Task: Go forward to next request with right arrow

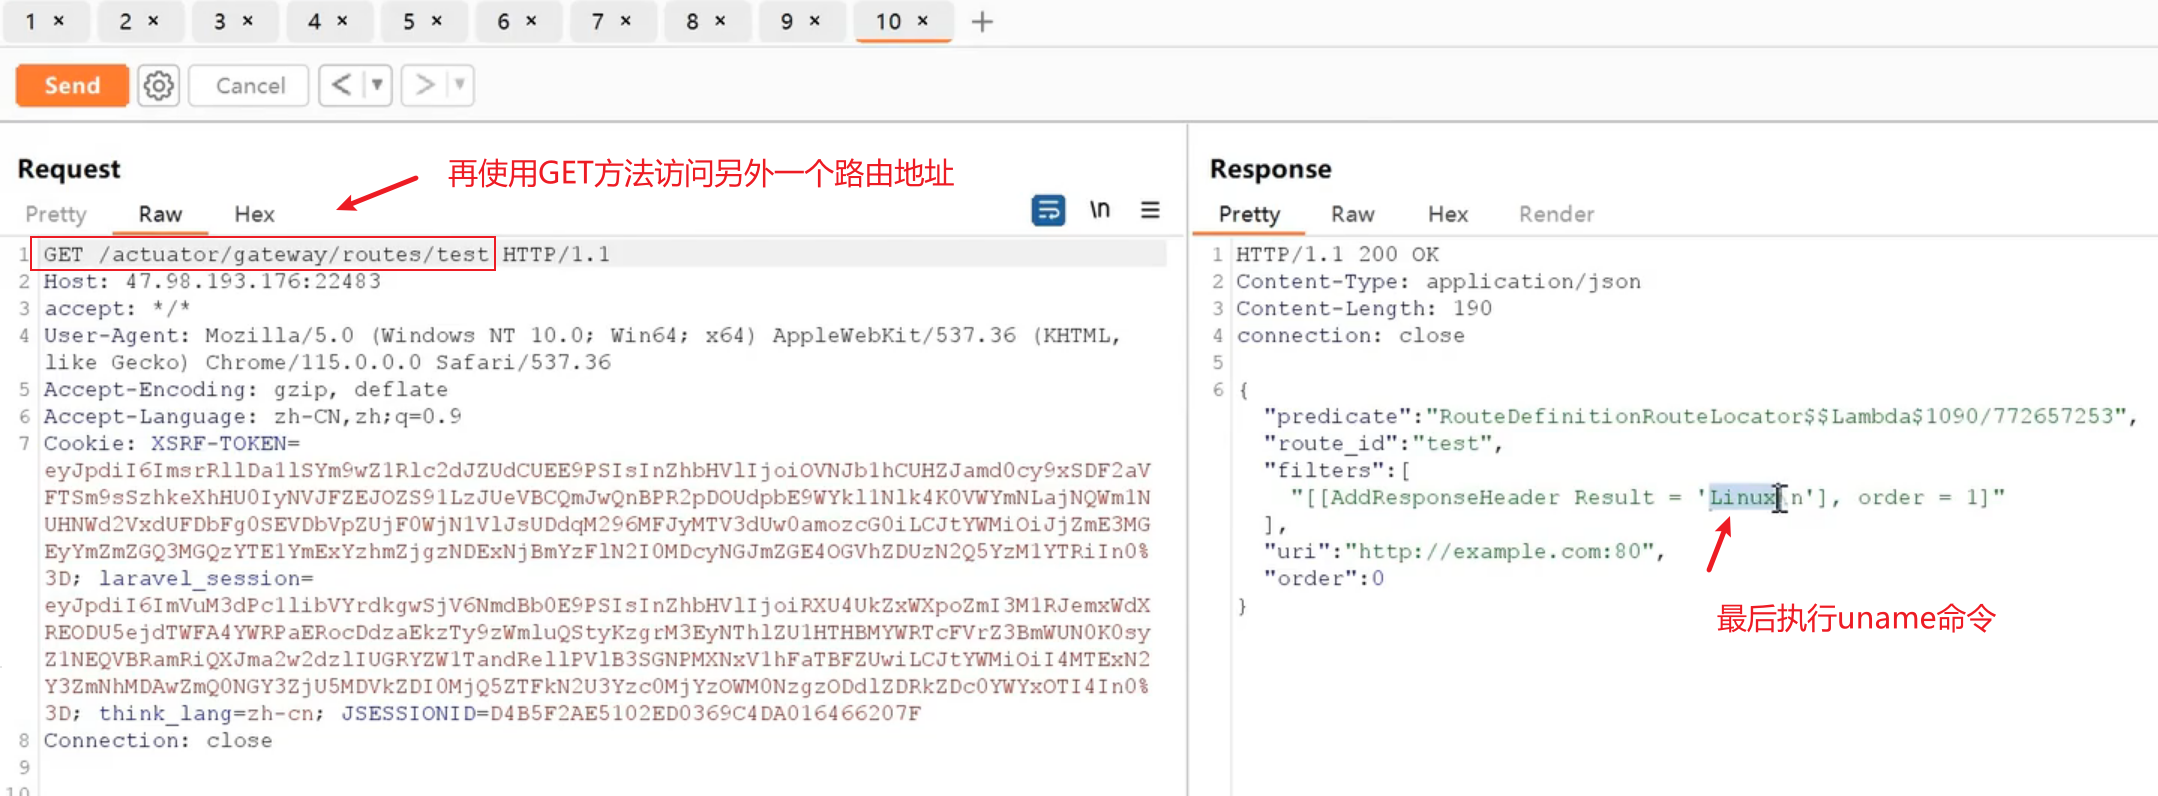Action: [425, 86]
